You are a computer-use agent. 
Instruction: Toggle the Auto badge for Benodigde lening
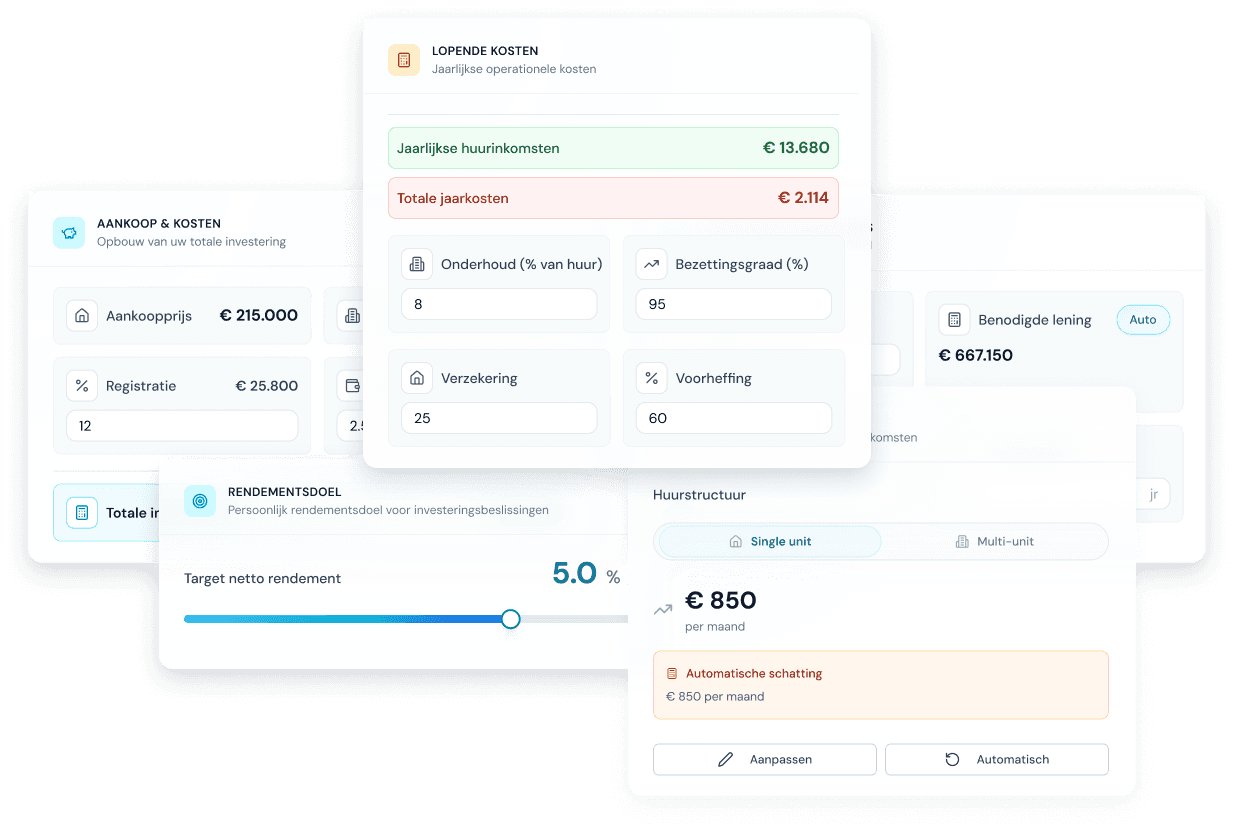1143,320
